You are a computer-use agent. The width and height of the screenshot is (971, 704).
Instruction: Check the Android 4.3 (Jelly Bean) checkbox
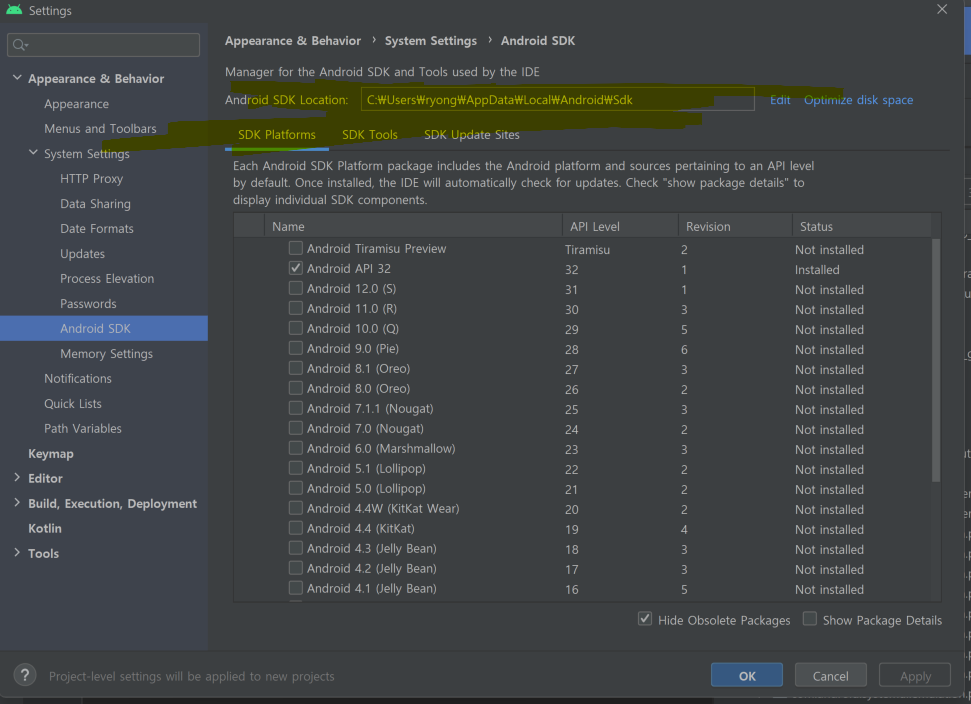pos(296,548)
